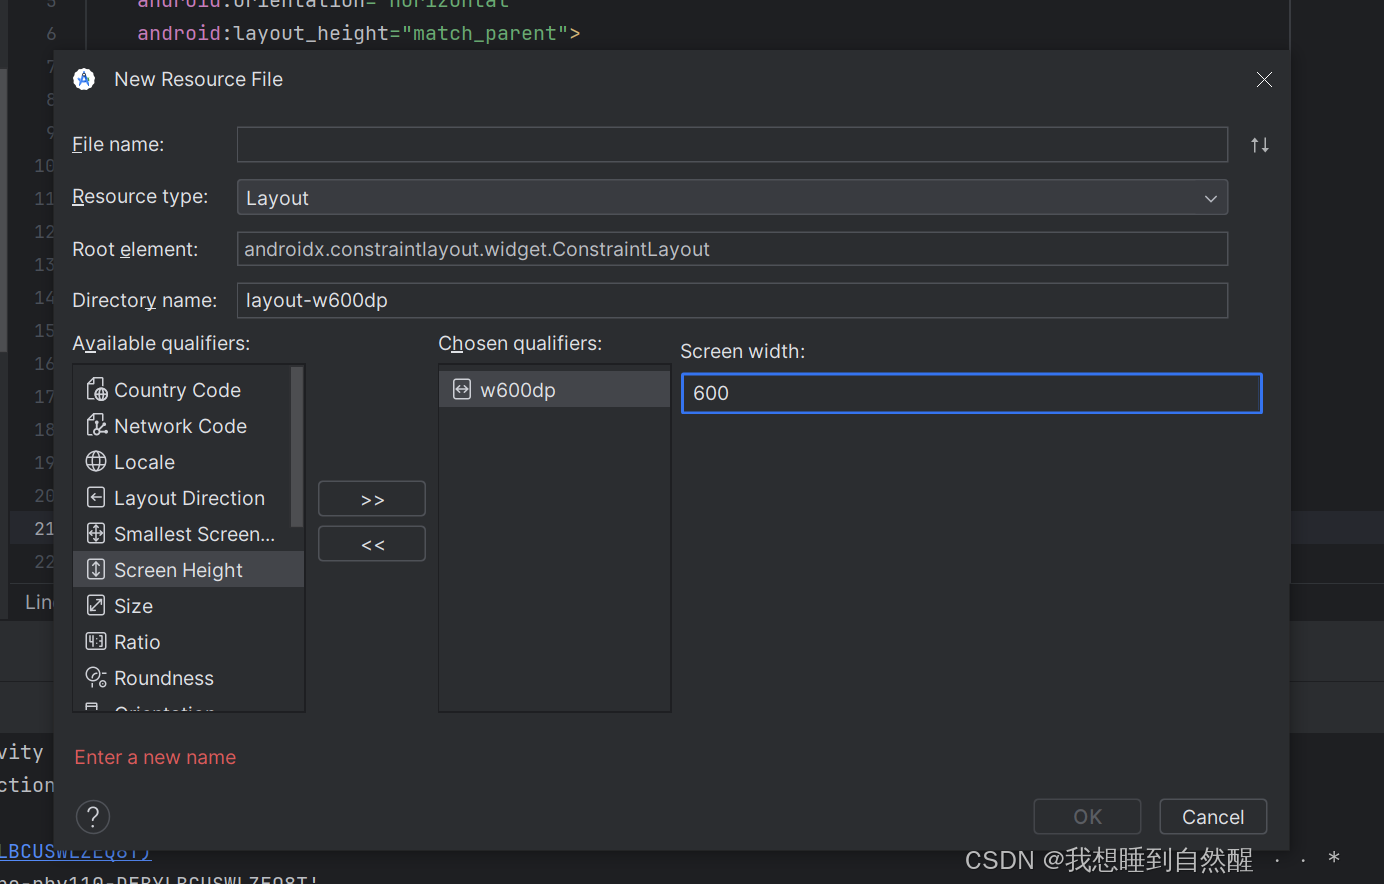Click the Size qualifier icon
Screen dimensions: 1384x884
click(96, 605)
